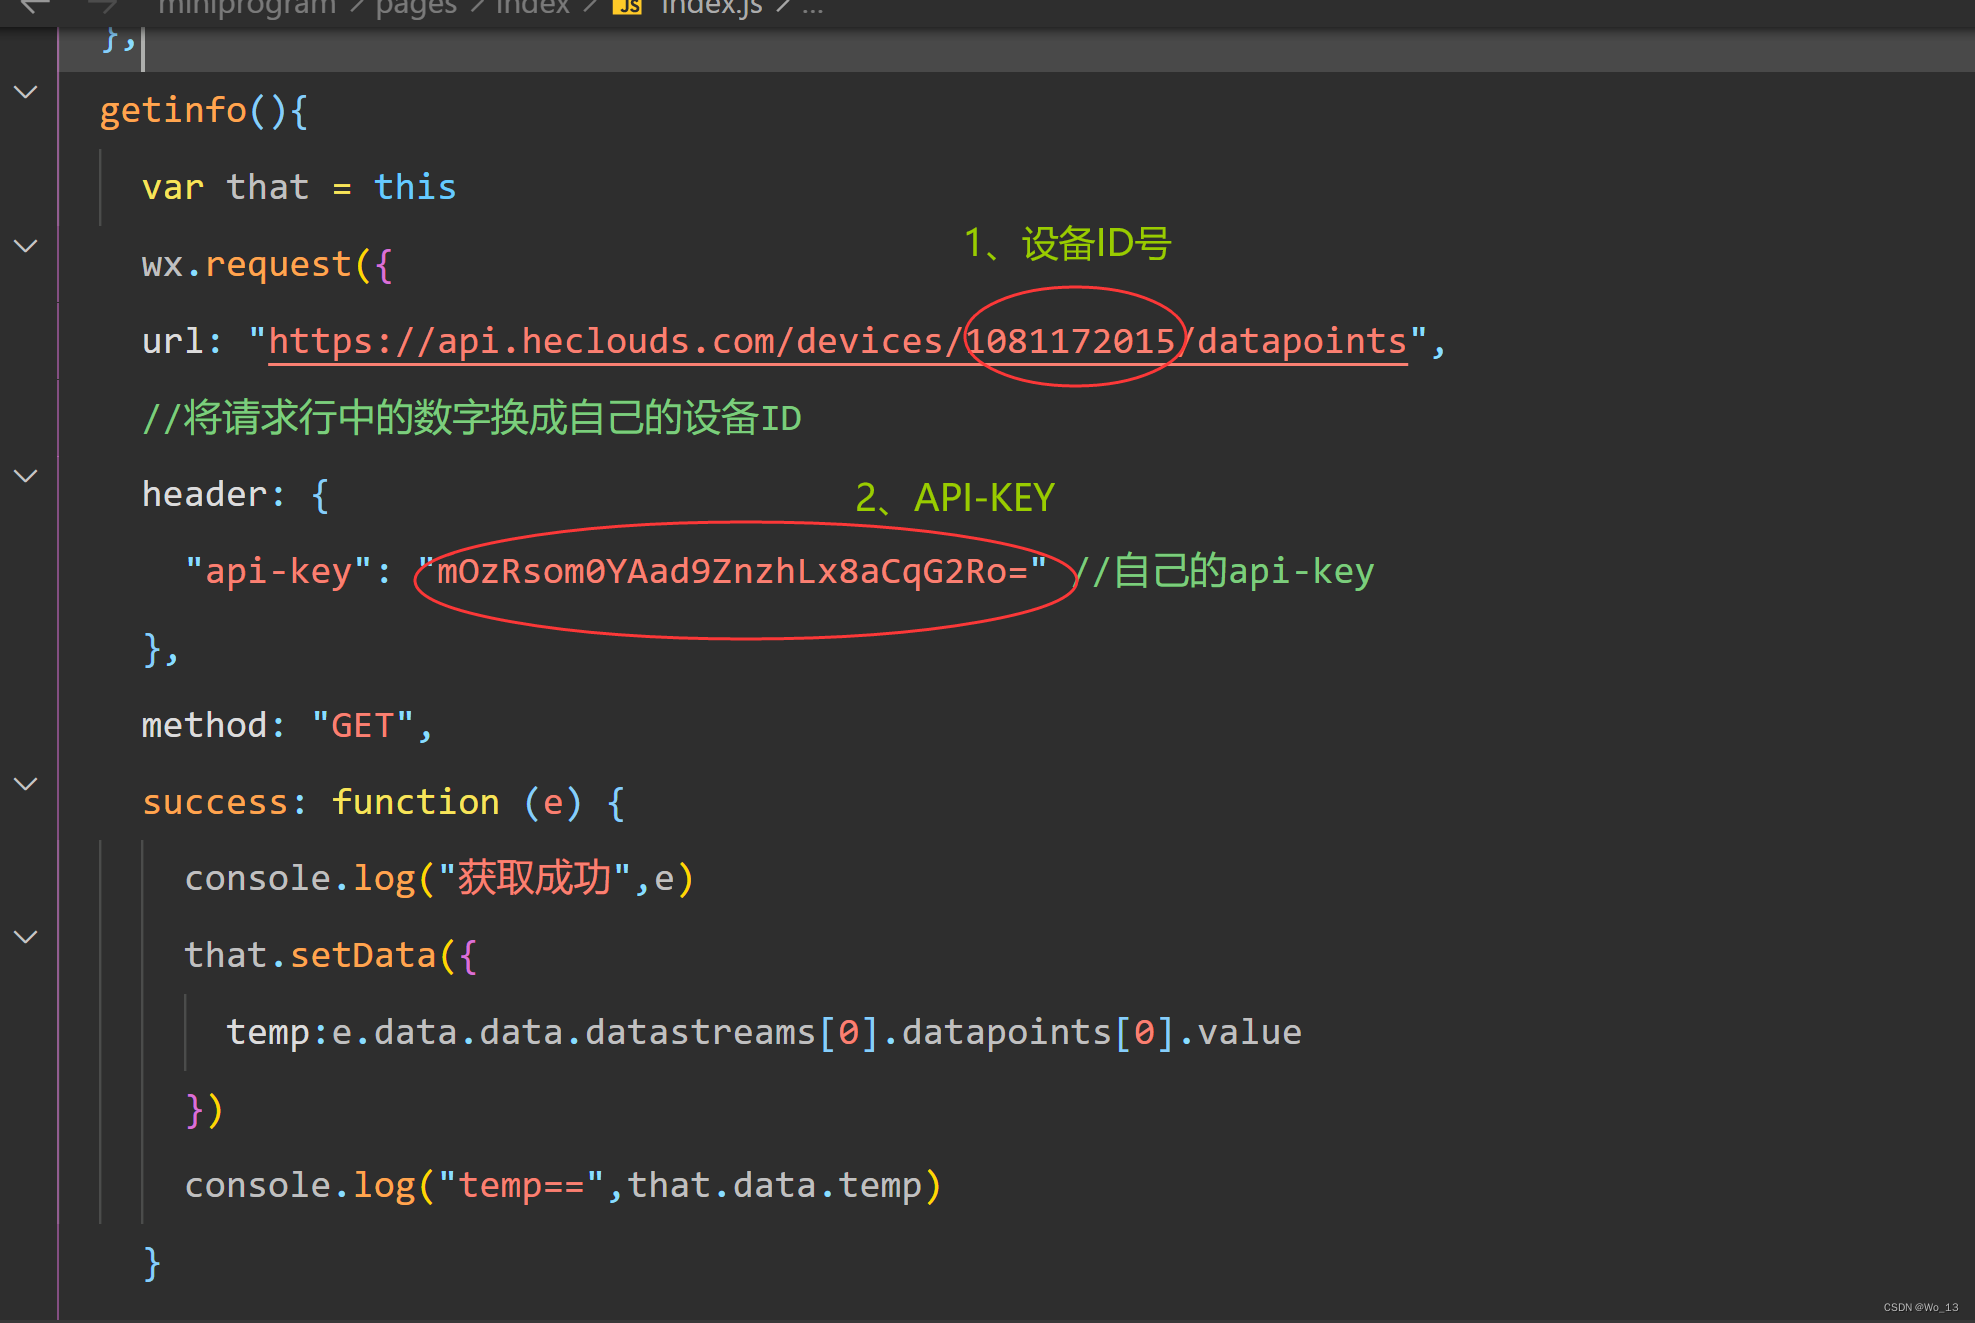This screenshot has width=1975, height=1323.
Task: Click the CSDN @Wo_13 watermark text
Action: 1920,1307
